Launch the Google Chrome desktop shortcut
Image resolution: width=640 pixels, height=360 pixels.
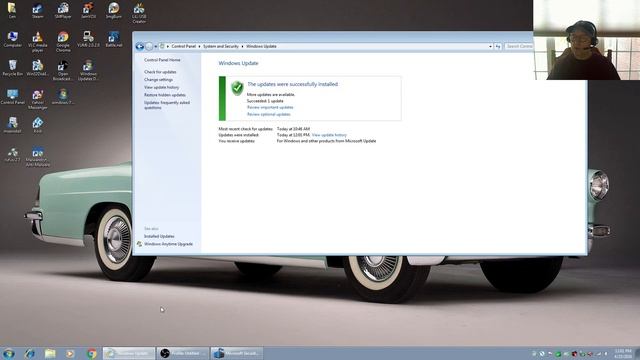(x=63, y=42)
